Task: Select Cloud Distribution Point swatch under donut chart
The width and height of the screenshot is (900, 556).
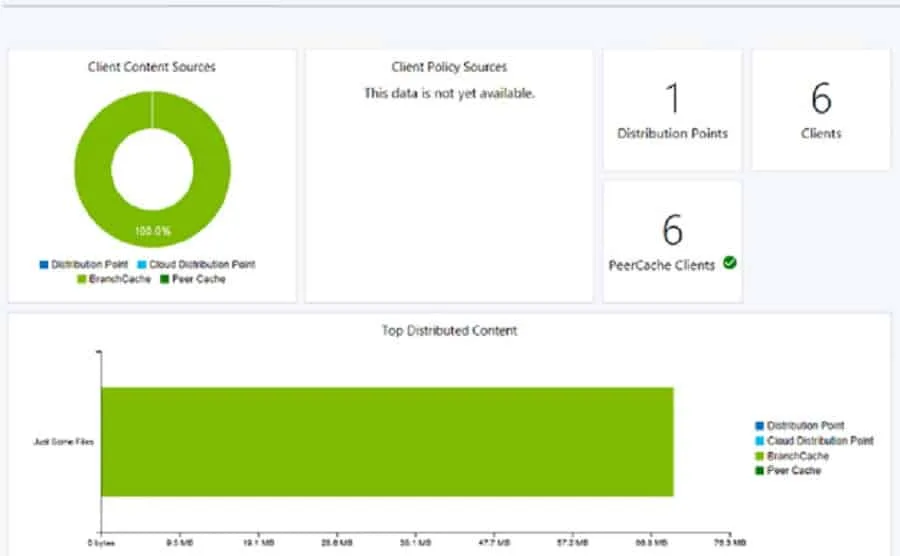Action: pos(143,265)
